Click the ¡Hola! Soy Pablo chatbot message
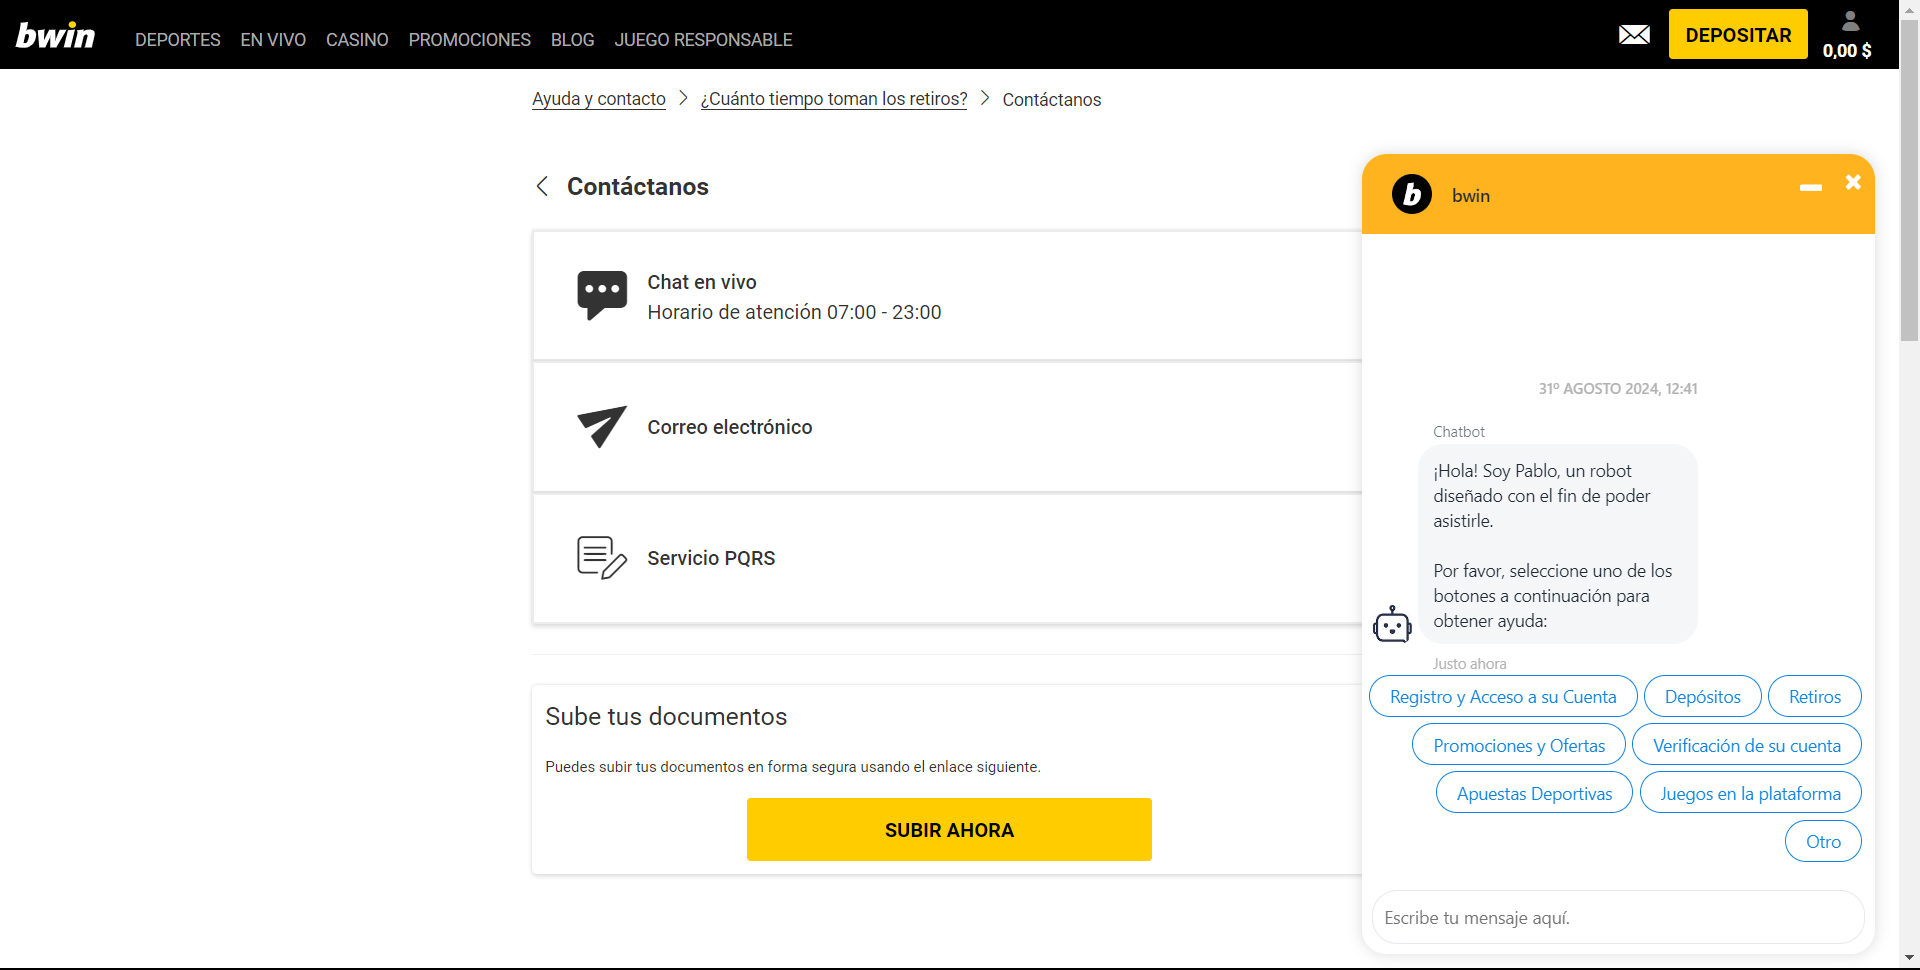The width and height of the screenshot is (1920, 970). [1557, 544]
